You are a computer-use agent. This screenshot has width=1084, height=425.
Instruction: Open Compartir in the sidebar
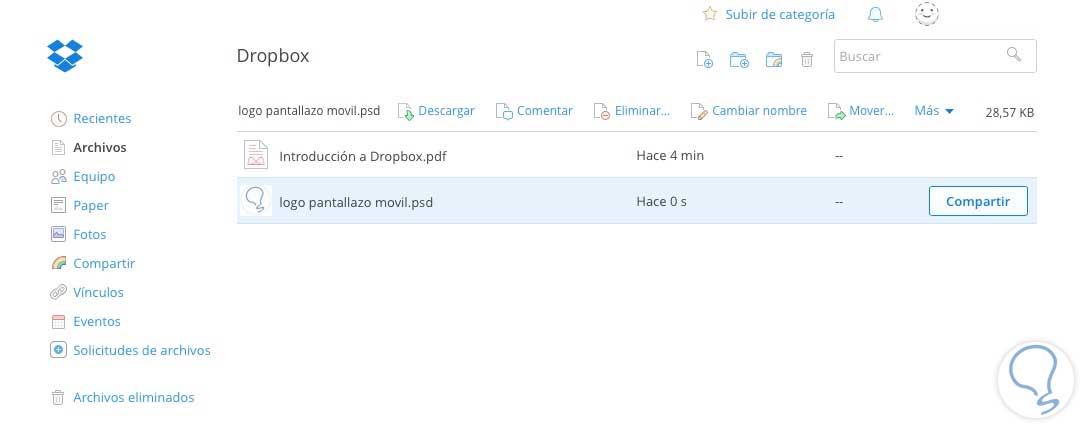(104, 264)
